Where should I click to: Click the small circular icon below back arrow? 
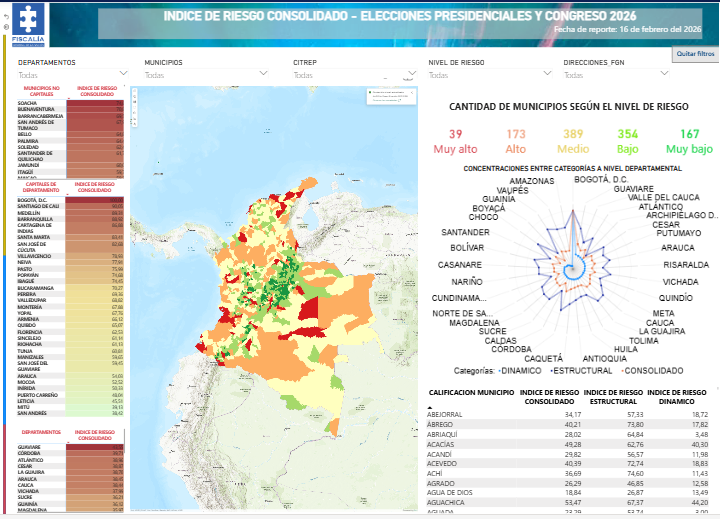pyautogui.click(x=8, y=29)
